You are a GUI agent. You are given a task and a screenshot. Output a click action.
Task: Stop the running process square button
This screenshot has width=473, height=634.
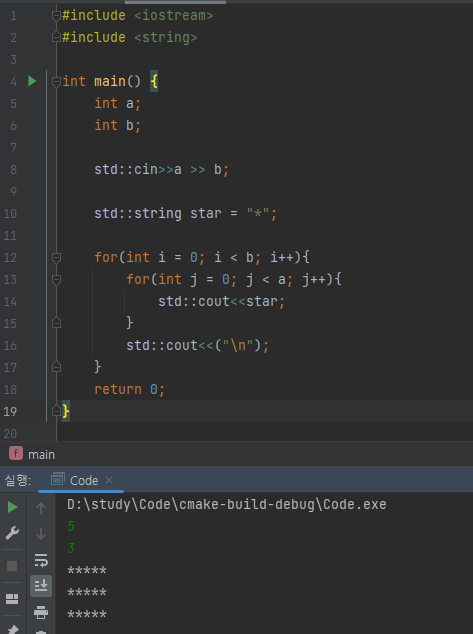[x=12, y=566]
